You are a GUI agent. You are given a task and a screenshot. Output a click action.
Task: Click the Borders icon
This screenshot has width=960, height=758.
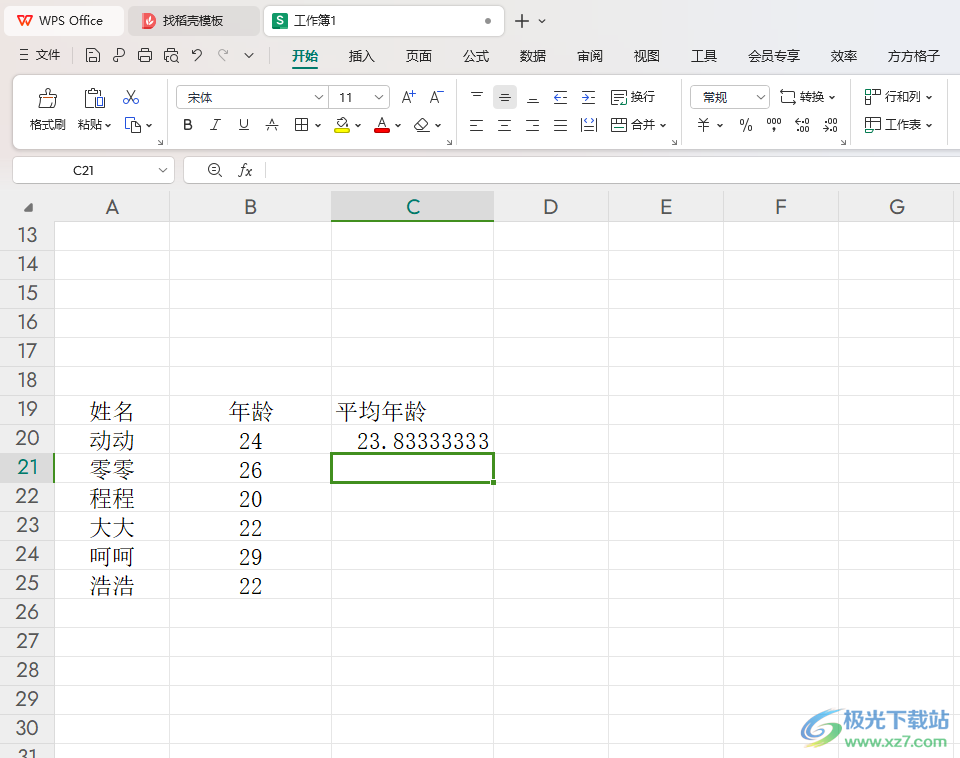point(301,125)
